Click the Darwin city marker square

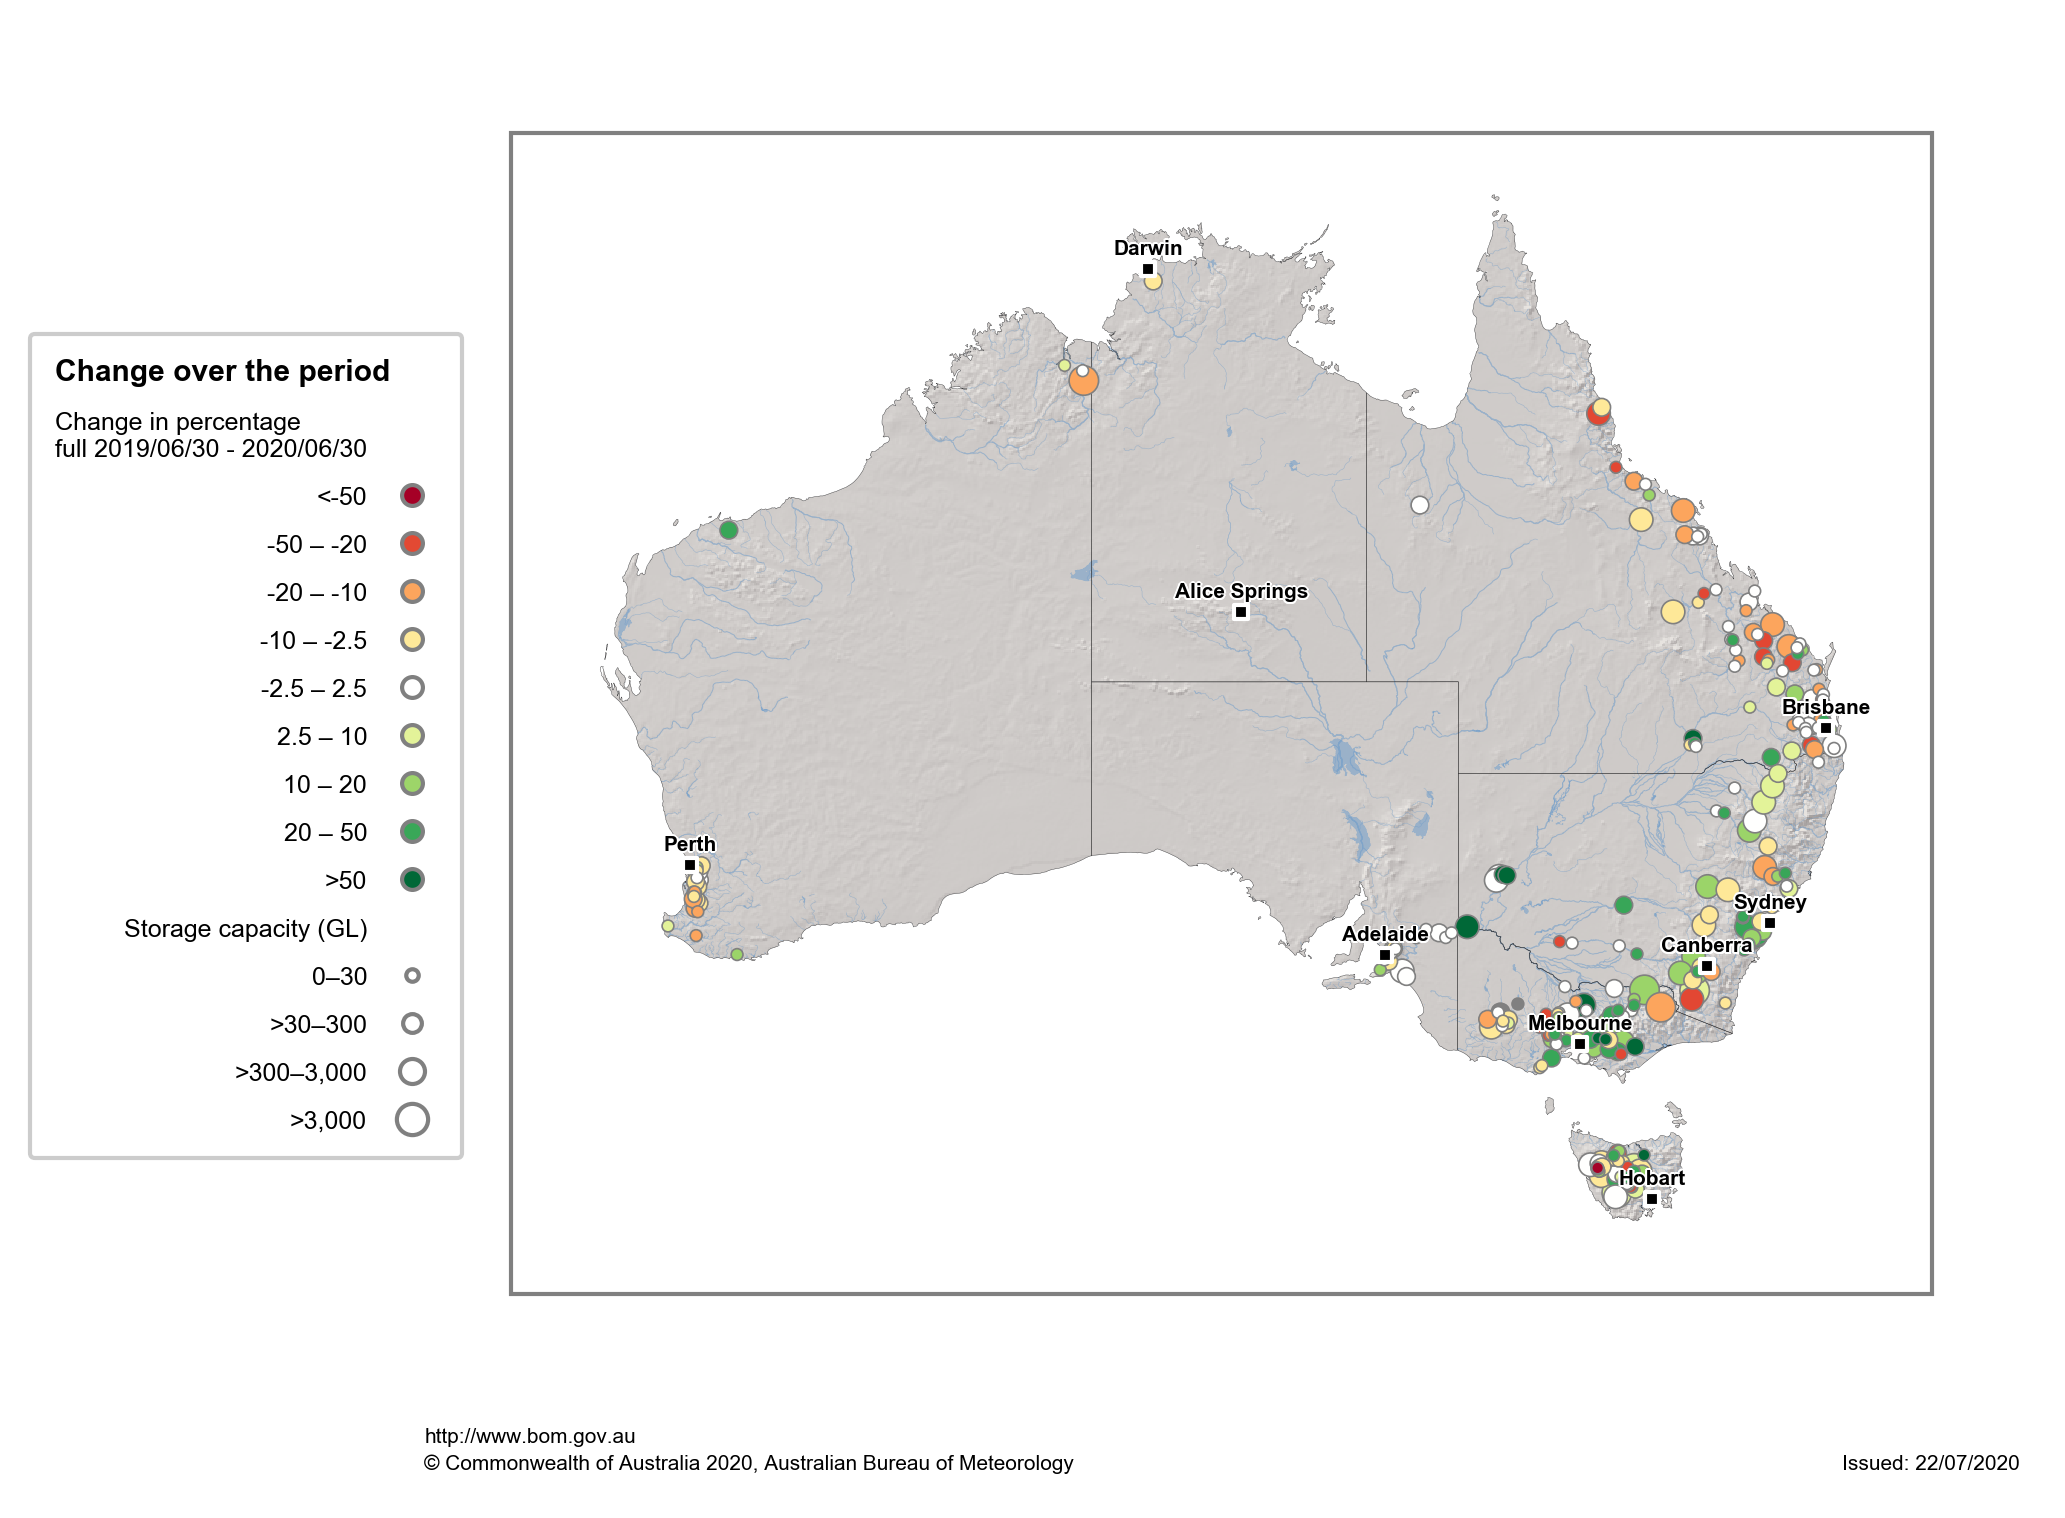(x=1148, y=269)
